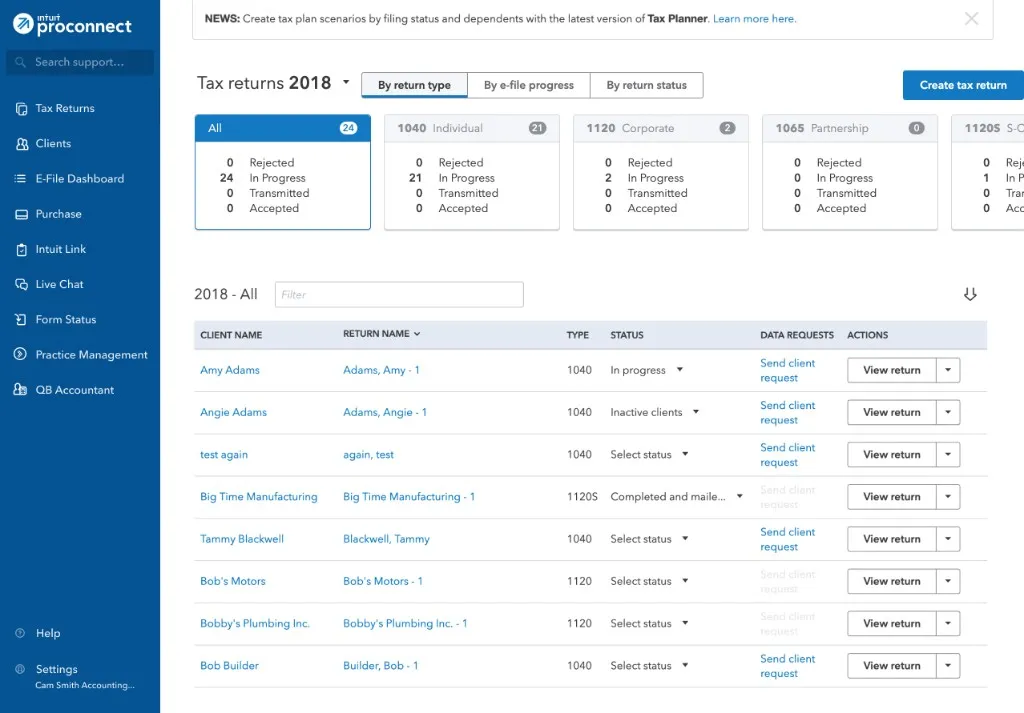Open Practice Management in the sidebar
The width and height of the screenshot is (1024, 713).
coord(91,355)
